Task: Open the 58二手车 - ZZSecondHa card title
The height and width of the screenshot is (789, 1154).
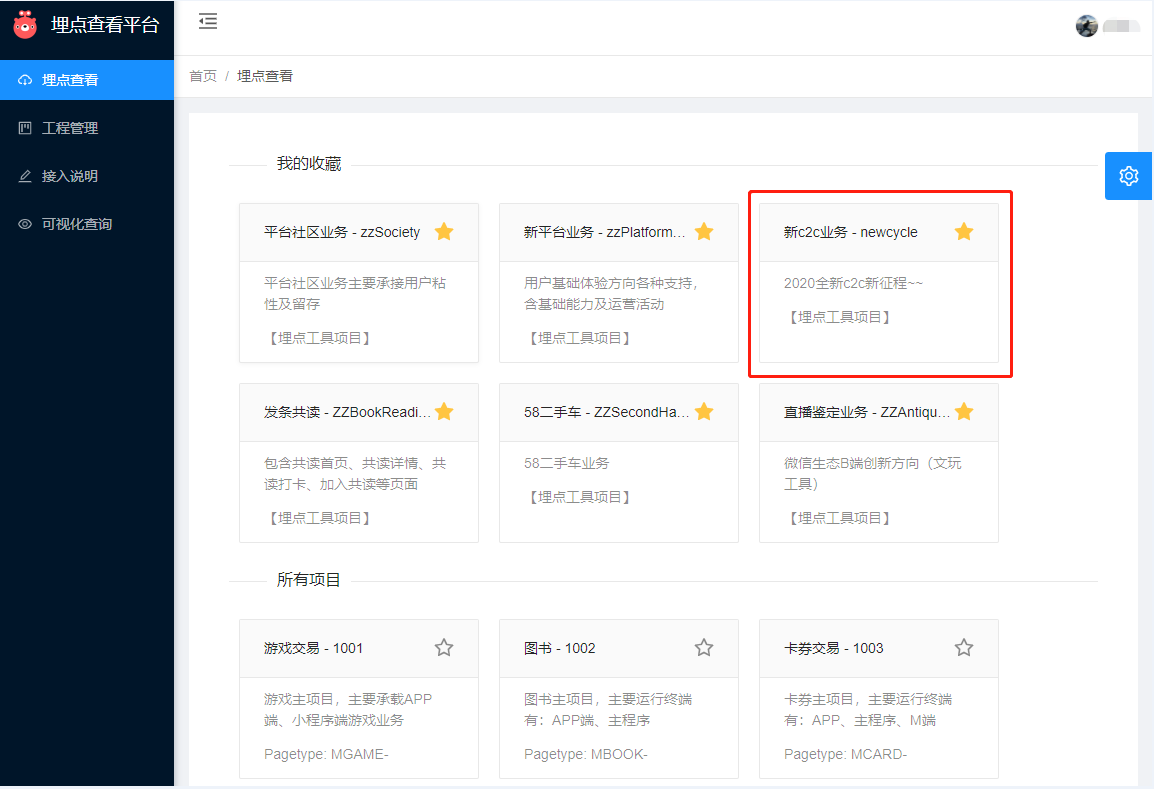Action: click(606, 412)
